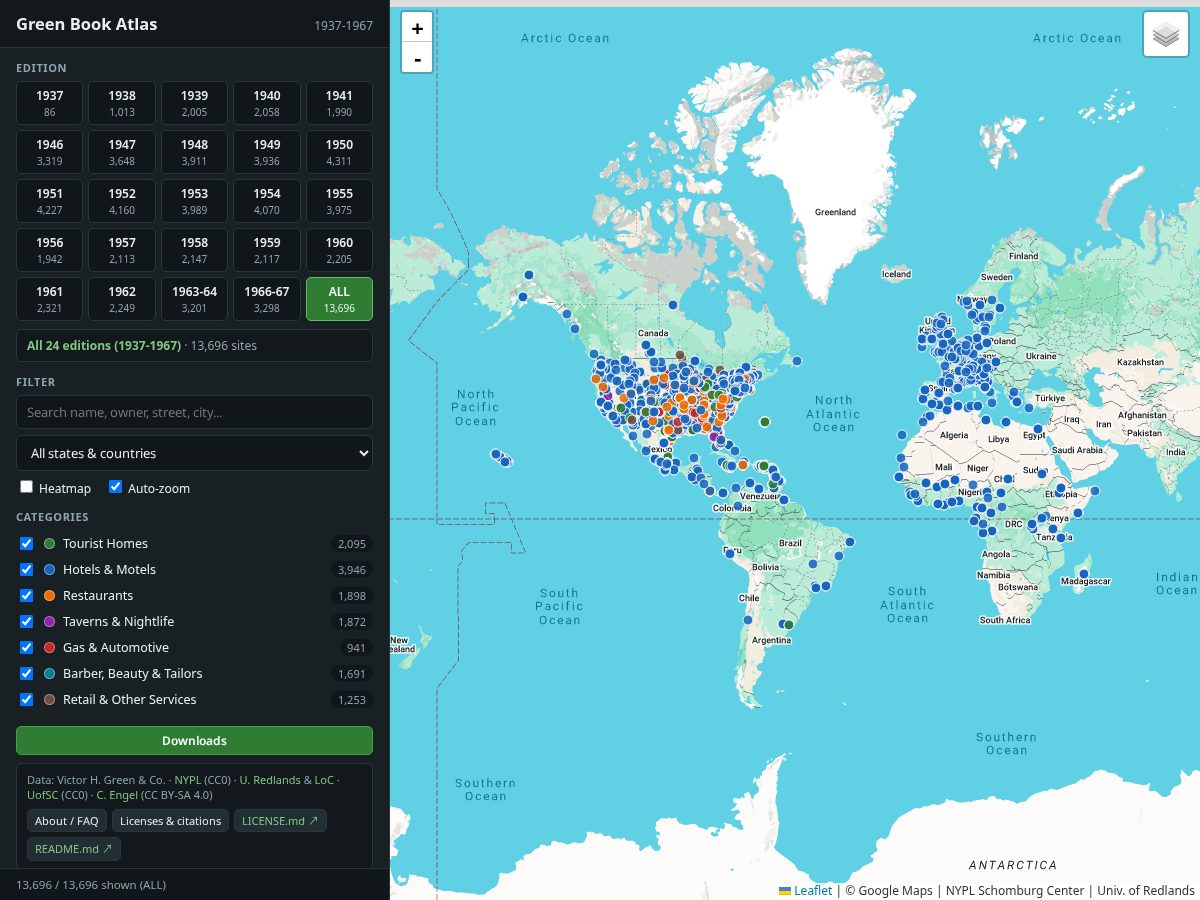The width and height of the screenshot is (1200, 900).
Task: Zoom out on the map
Action: (417, 58)
